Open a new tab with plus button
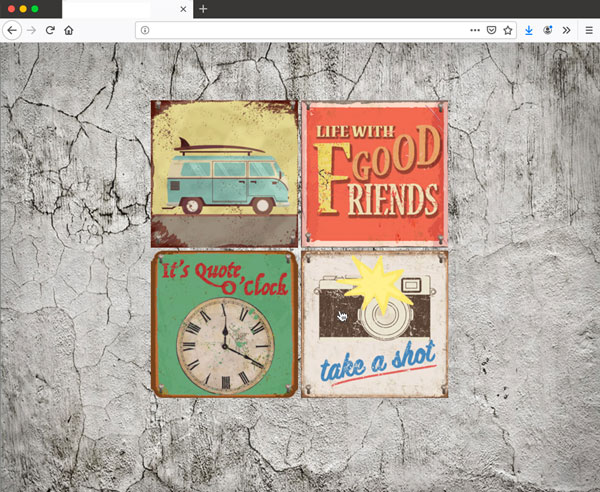The height and width of the screenshot is (492, 600). coord(203,9)
